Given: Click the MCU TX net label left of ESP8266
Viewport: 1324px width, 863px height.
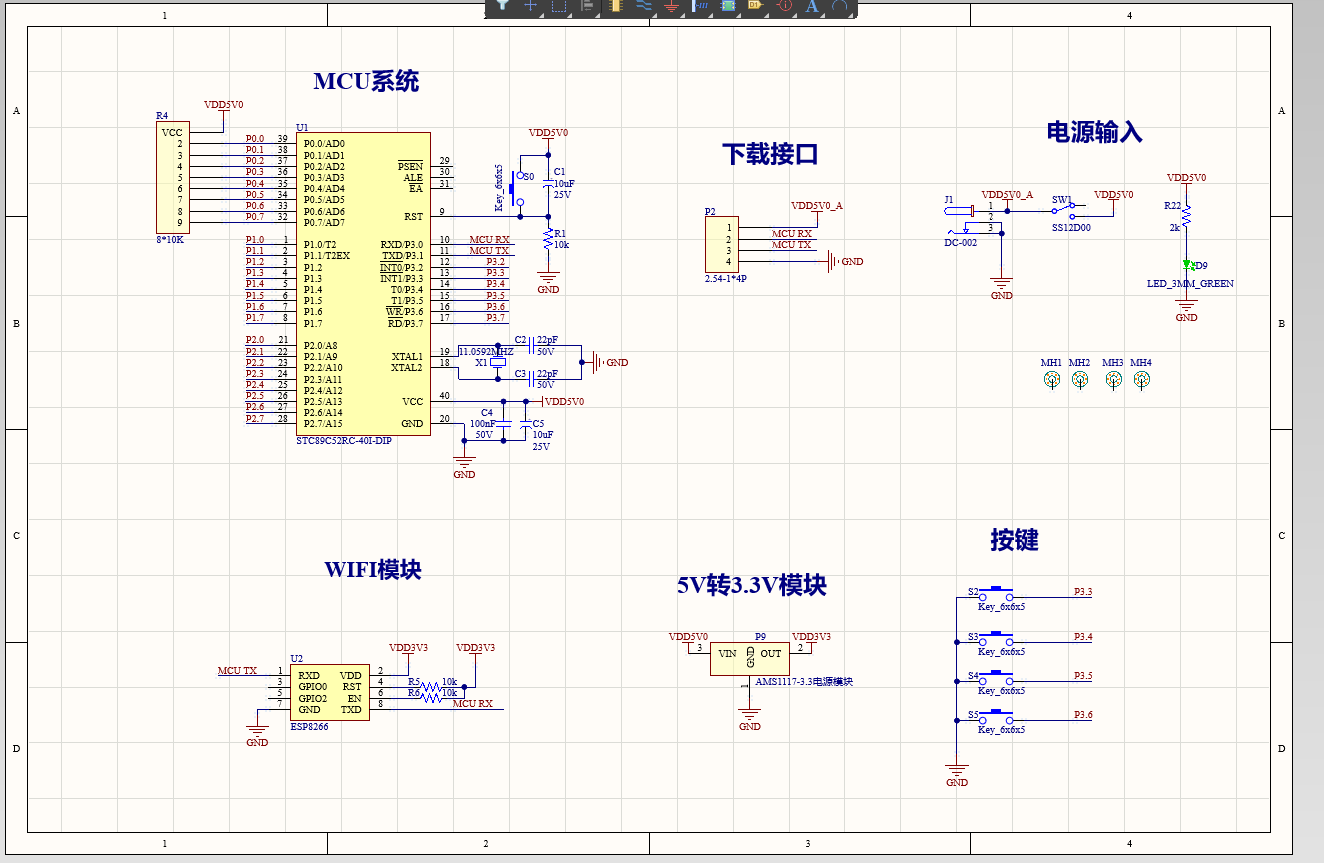Looking at the screenshot, I should [238, 670].
